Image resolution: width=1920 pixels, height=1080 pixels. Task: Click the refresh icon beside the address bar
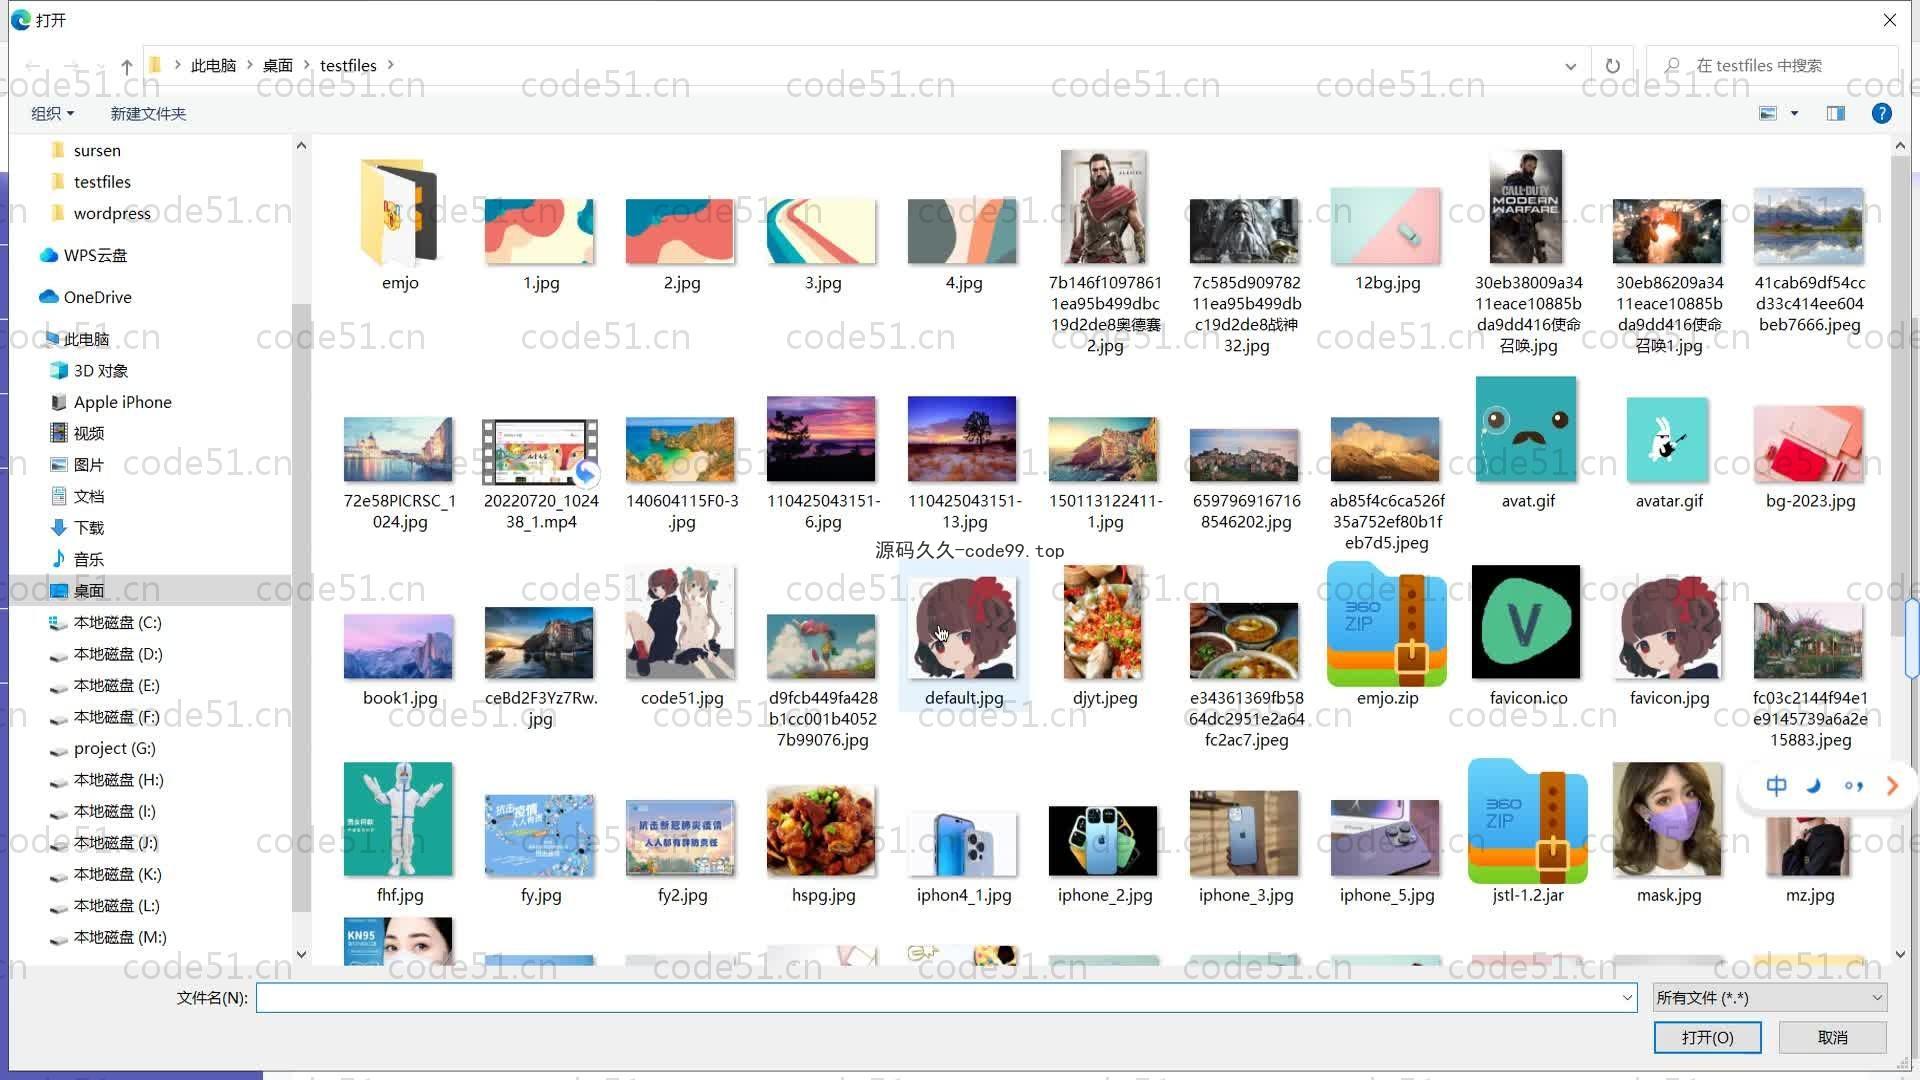click(1612, 66)
